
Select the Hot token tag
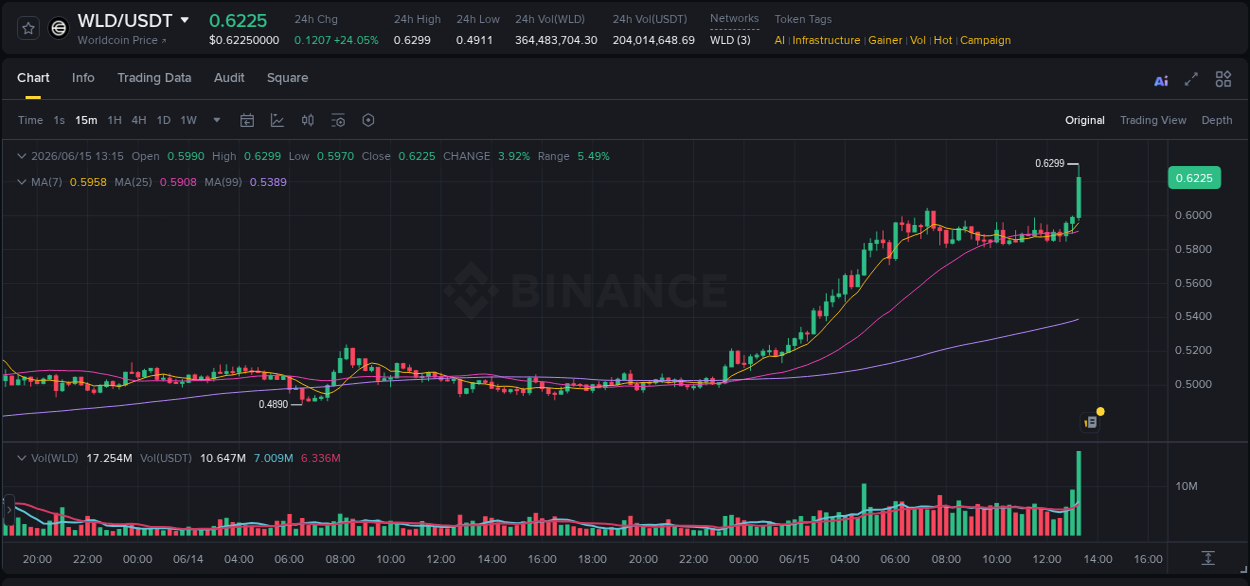tap(943, 40)
